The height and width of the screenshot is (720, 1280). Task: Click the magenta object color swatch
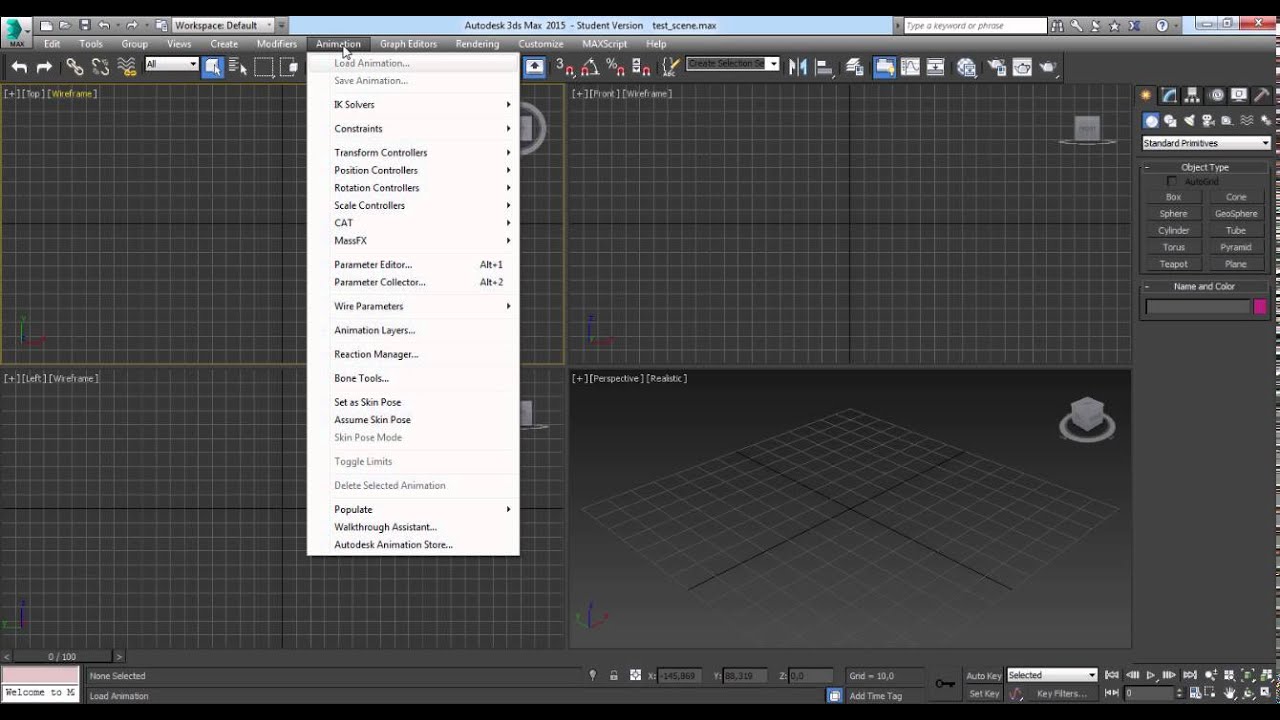click(x=1260, y=307)
